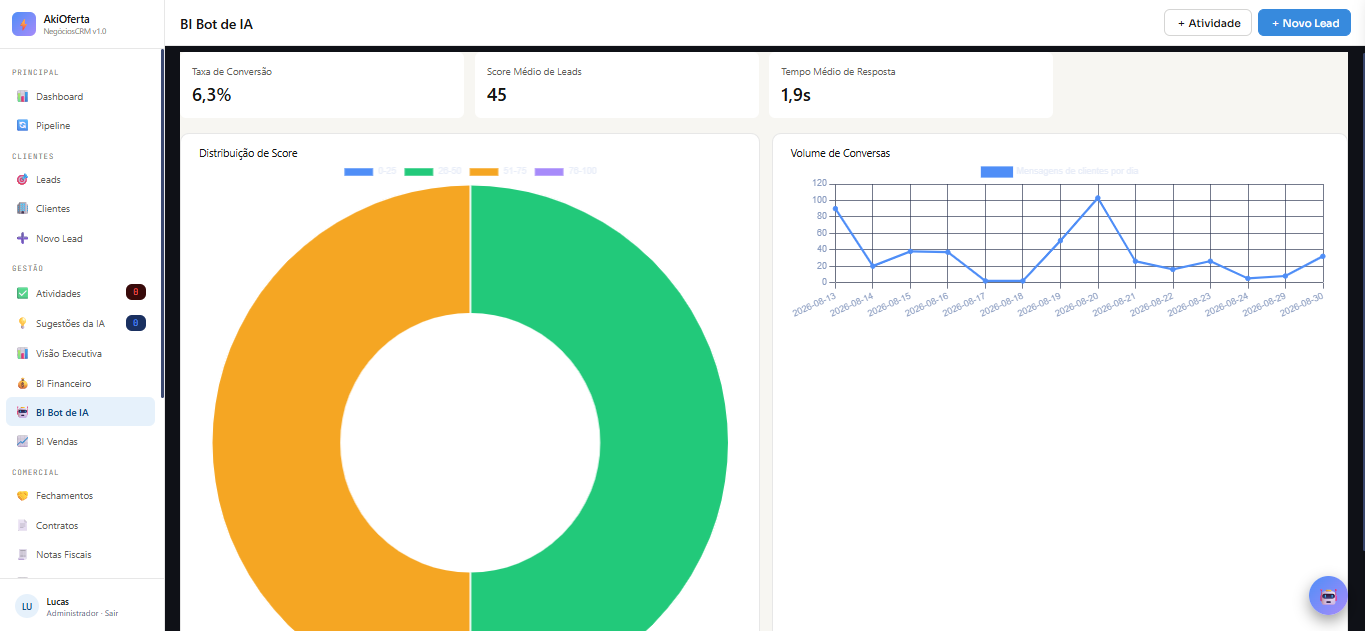Click the Sair link under Lucas
The image size is (1365, 631).
pyautogui.click(x=110, y=613)
